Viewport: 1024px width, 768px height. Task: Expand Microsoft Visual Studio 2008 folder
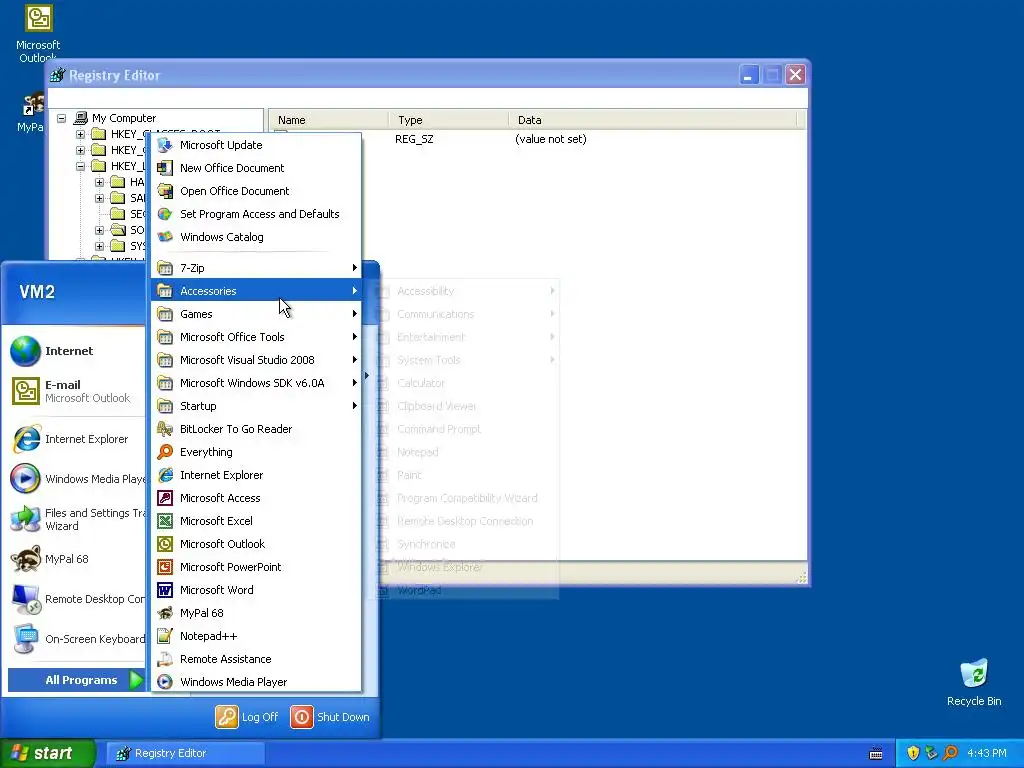tap(257, 360)
